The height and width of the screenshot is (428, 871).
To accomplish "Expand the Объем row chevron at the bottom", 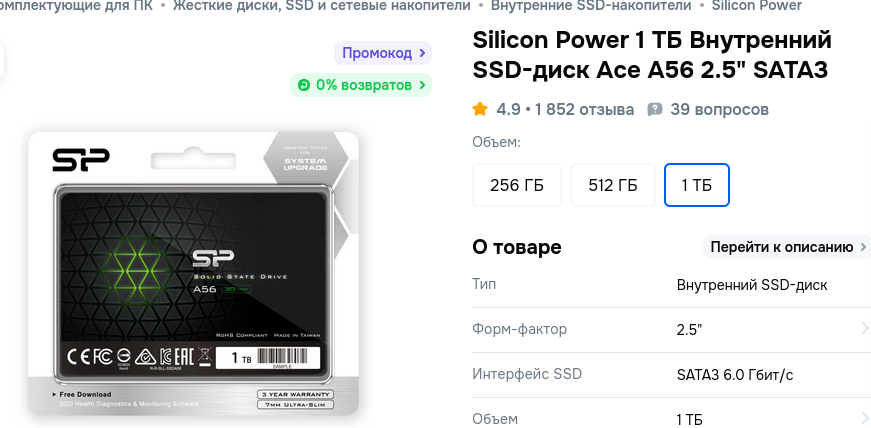I will coord(863,418).
